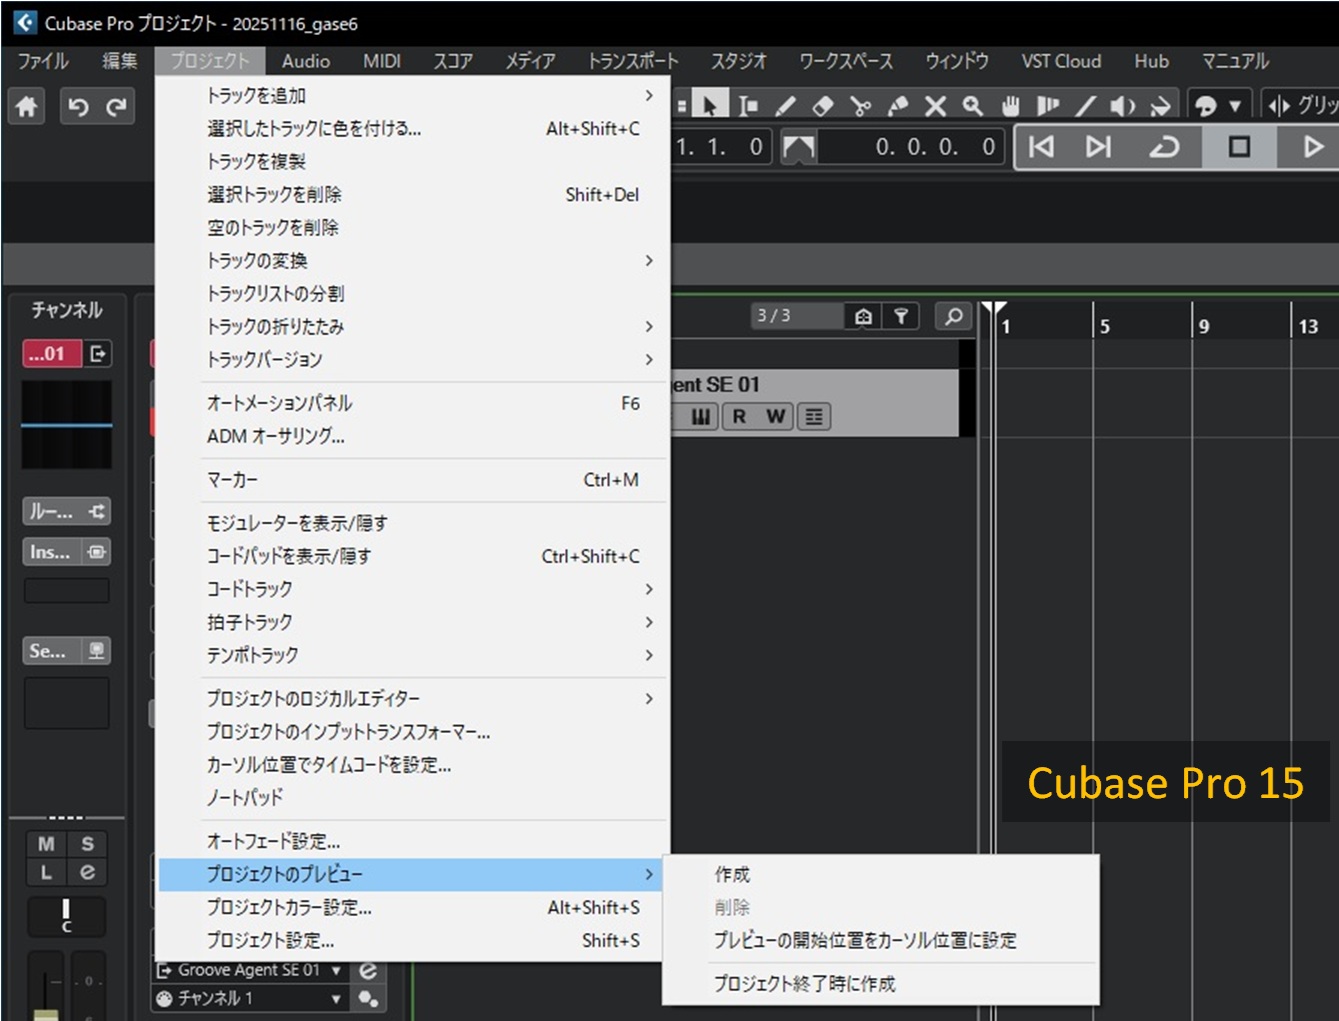Viewport: 1339px width, 1021px height.
Task: Open the Color tool dropdown arrow
Action: [1237, 104]
